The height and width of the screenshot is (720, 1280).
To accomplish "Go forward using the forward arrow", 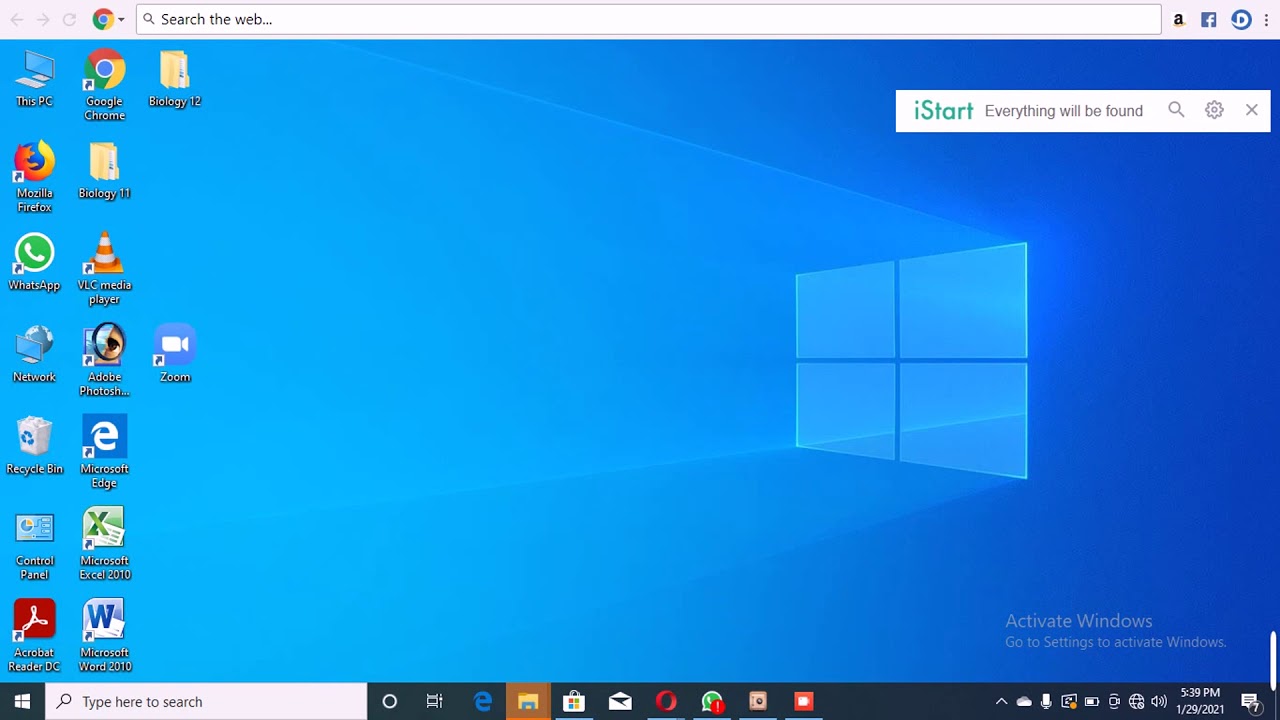I will click(43, 19).
